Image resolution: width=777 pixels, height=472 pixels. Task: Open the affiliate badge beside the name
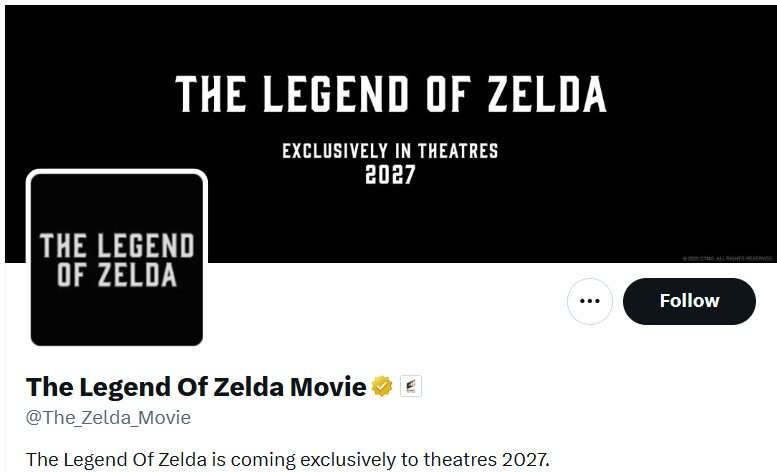[x=411, y=386]
